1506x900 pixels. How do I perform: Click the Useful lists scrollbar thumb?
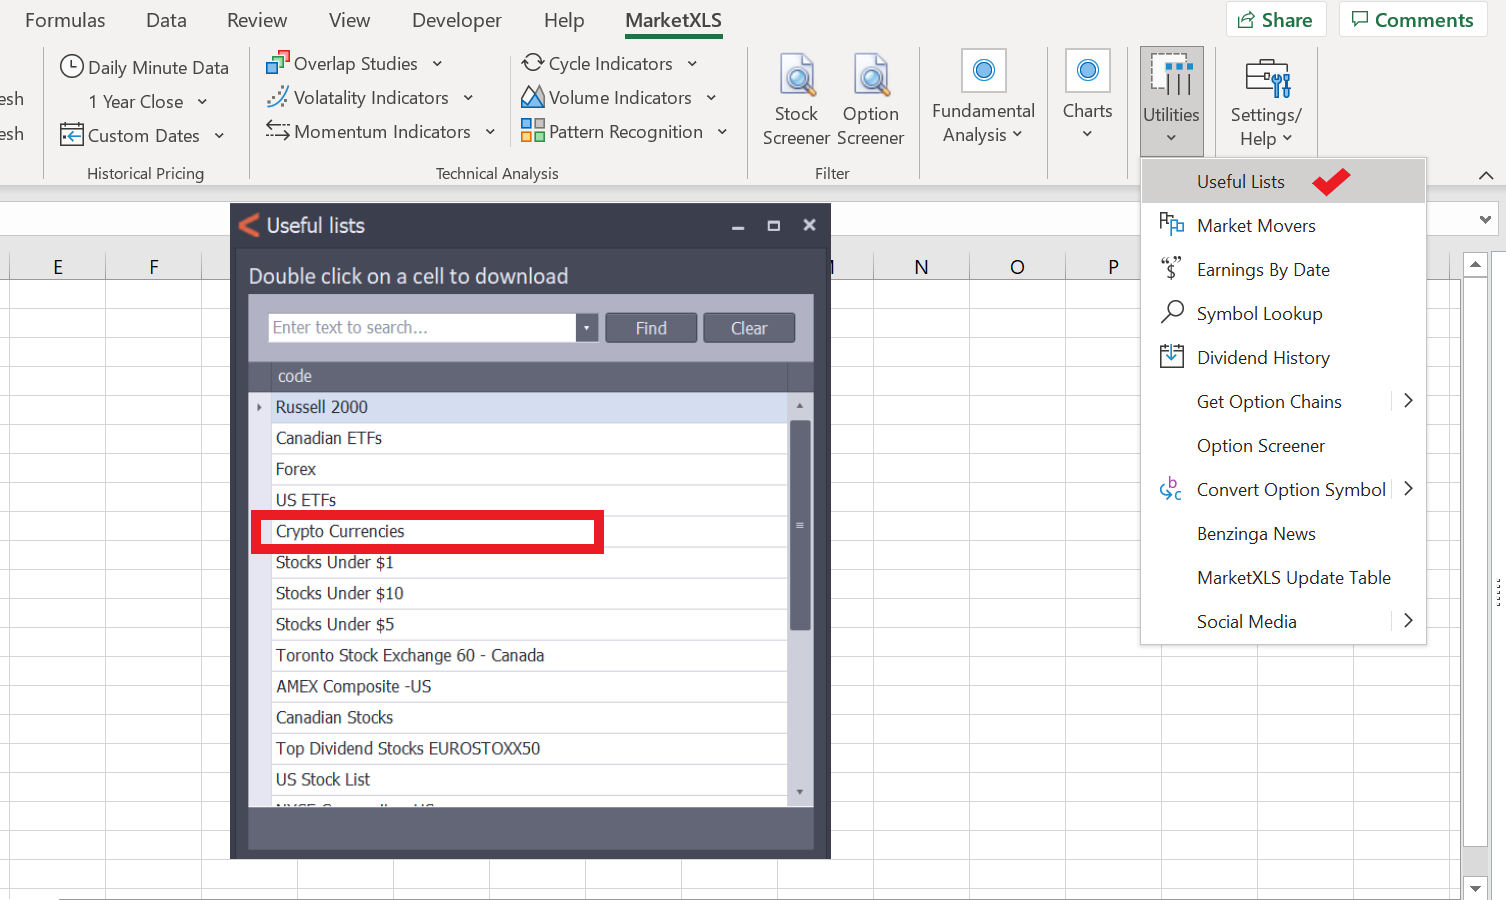click(x=800, y=525)
